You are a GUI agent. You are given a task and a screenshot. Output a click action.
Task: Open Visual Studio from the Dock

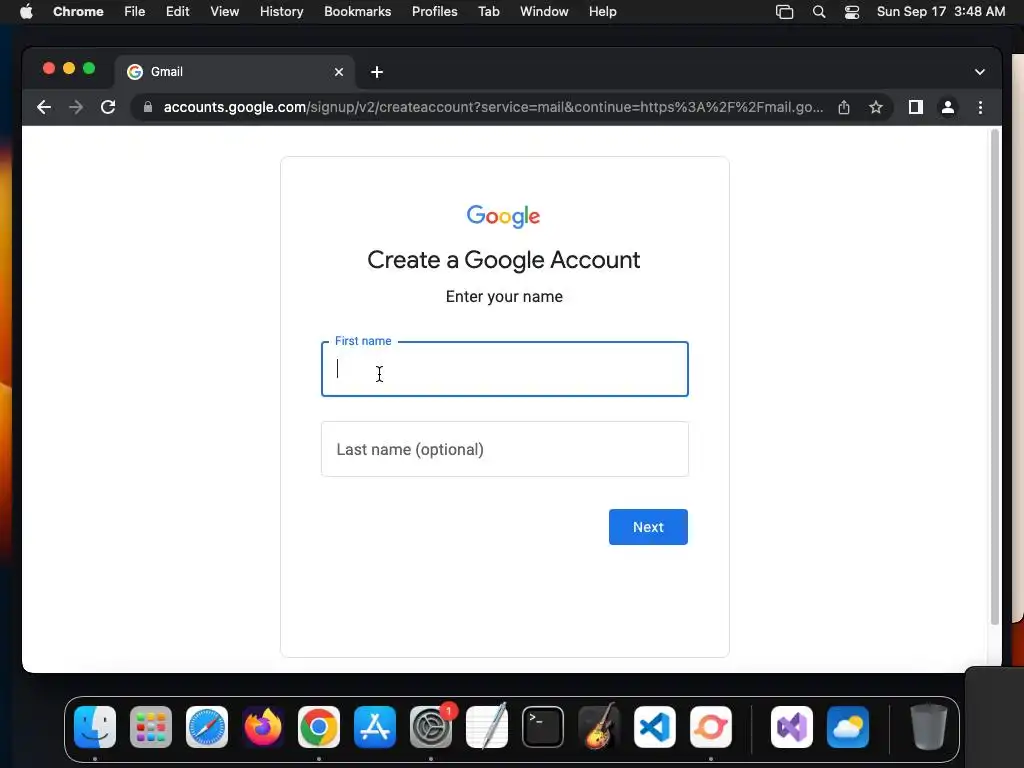[x=792, y=727]
